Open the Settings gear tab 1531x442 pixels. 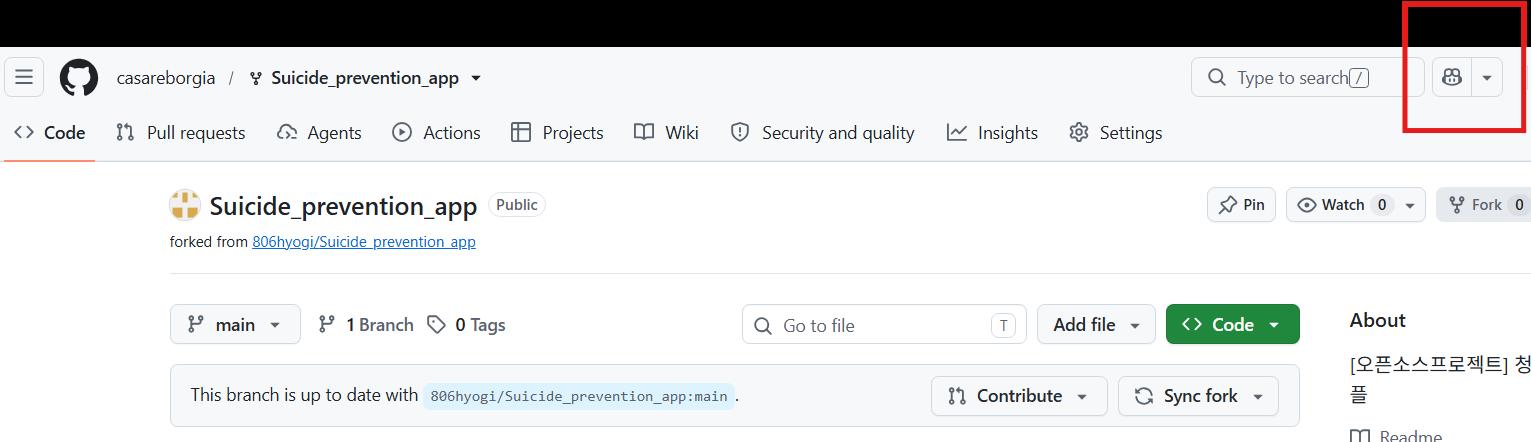1115,133
